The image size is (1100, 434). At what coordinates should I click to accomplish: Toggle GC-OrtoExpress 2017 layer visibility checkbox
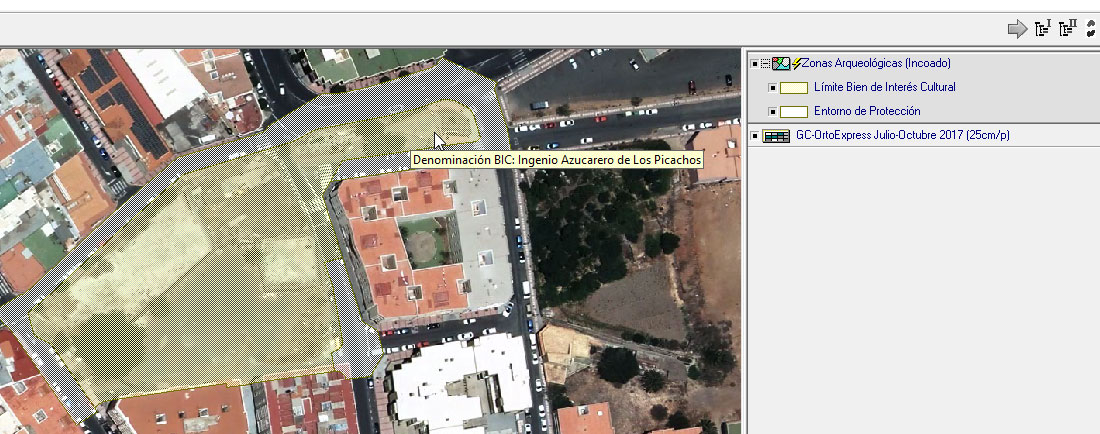click(755, 136)
